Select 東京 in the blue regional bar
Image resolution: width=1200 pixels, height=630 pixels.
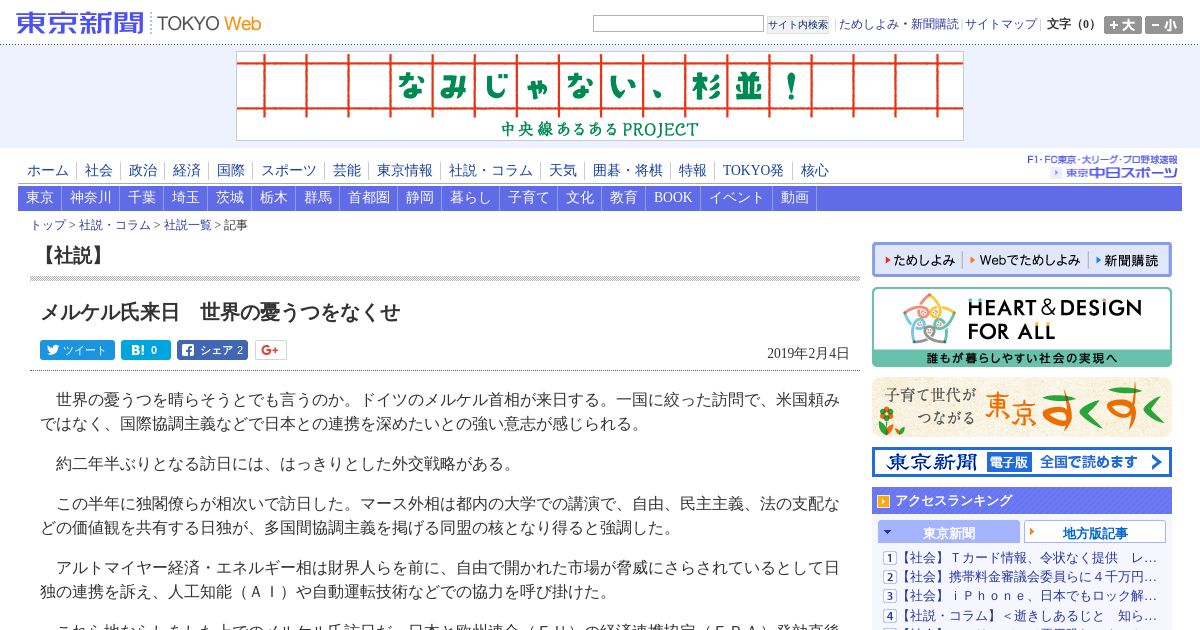pyautogui.click(x=40, y=198)
